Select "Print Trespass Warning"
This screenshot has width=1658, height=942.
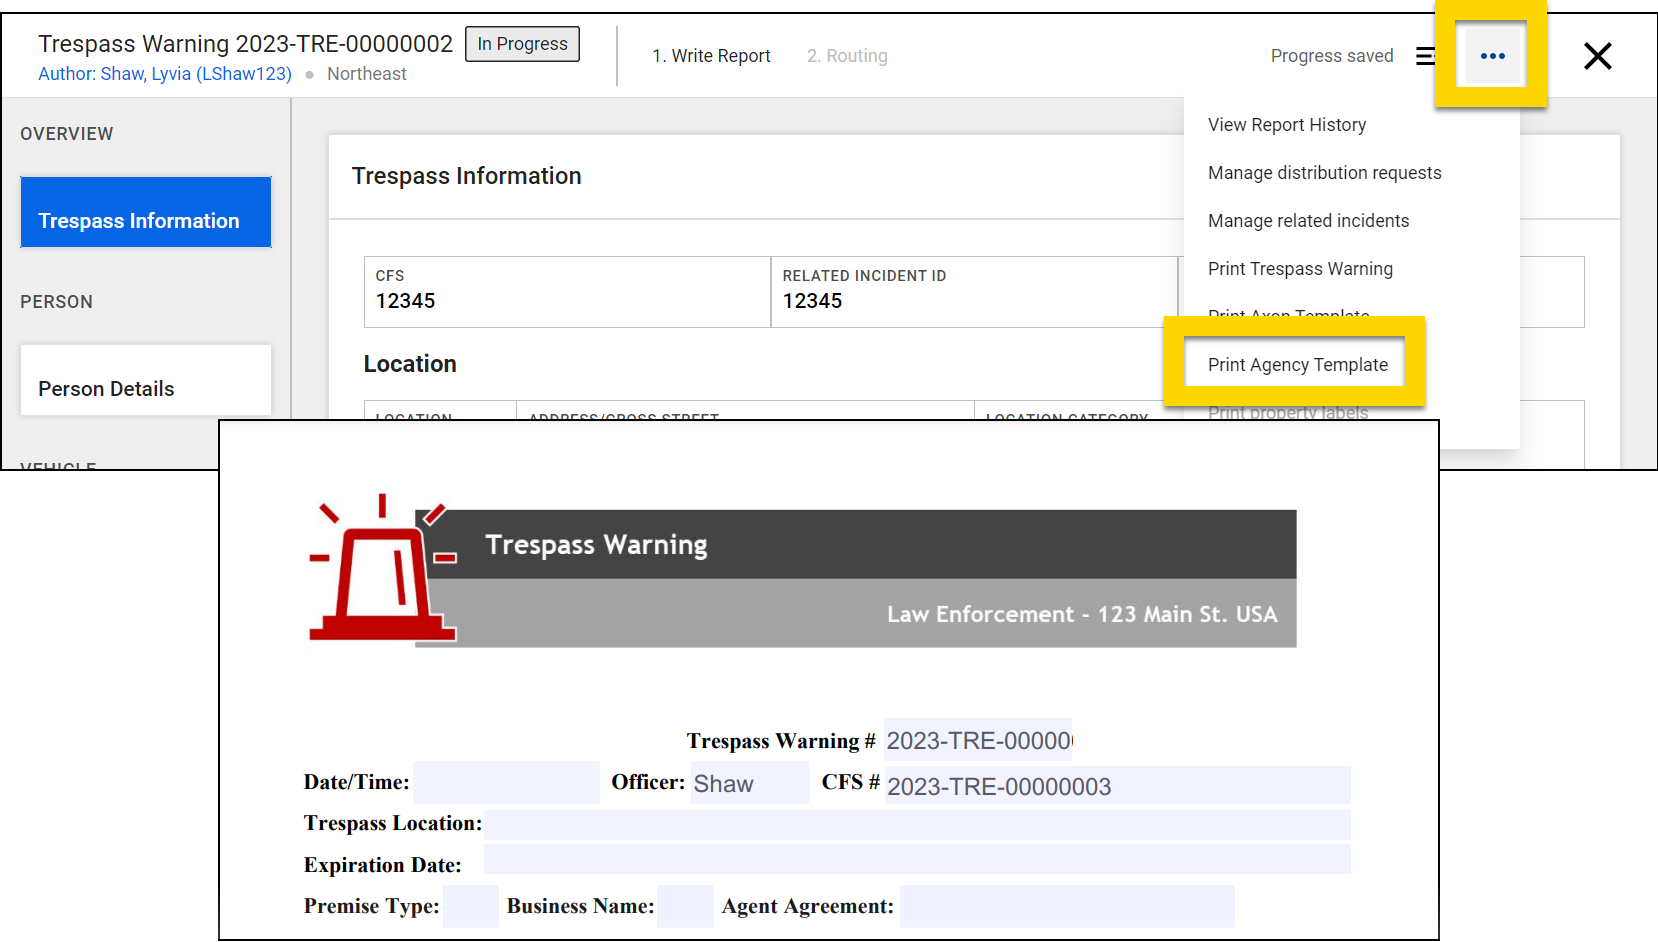point(1300,268)
